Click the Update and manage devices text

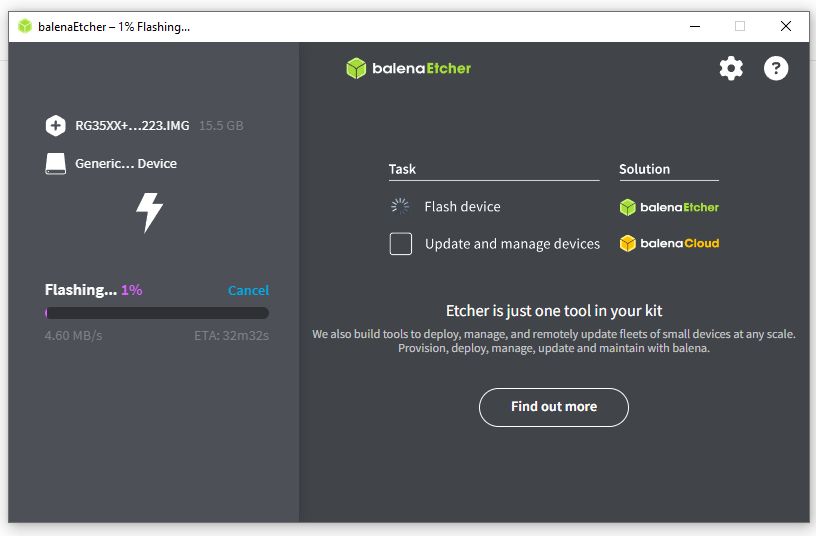point(512,244)
